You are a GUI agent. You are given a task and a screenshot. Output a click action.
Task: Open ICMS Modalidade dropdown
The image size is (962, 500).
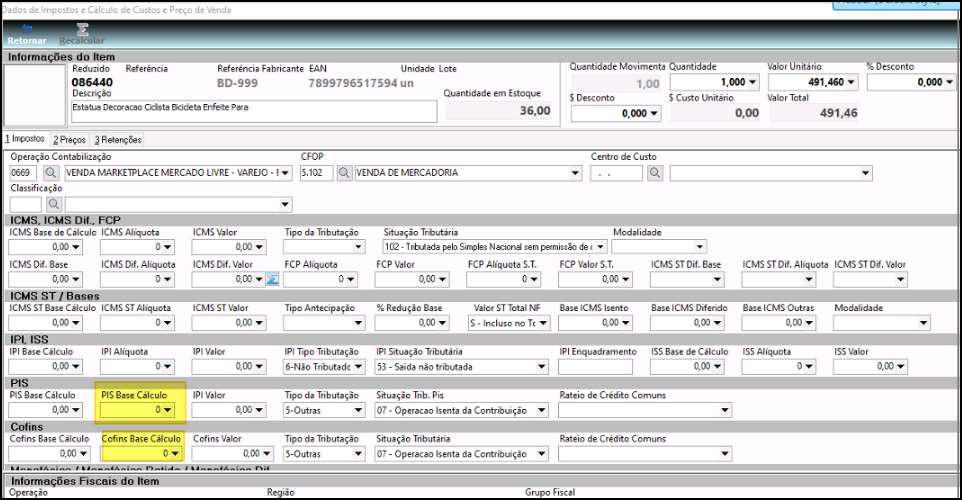(x=699, y=247)
